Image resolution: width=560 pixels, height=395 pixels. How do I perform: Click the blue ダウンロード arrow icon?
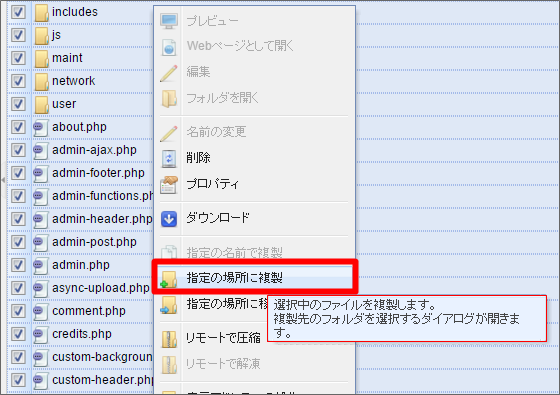coord(169,219)
